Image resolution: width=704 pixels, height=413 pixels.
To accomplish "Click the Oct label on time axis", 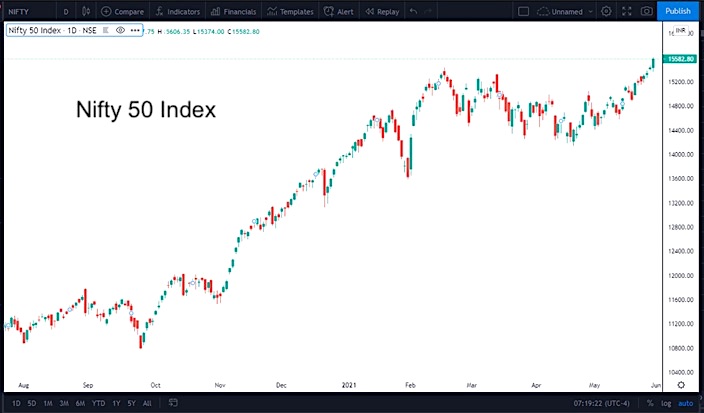I will (x=155, y=385).
